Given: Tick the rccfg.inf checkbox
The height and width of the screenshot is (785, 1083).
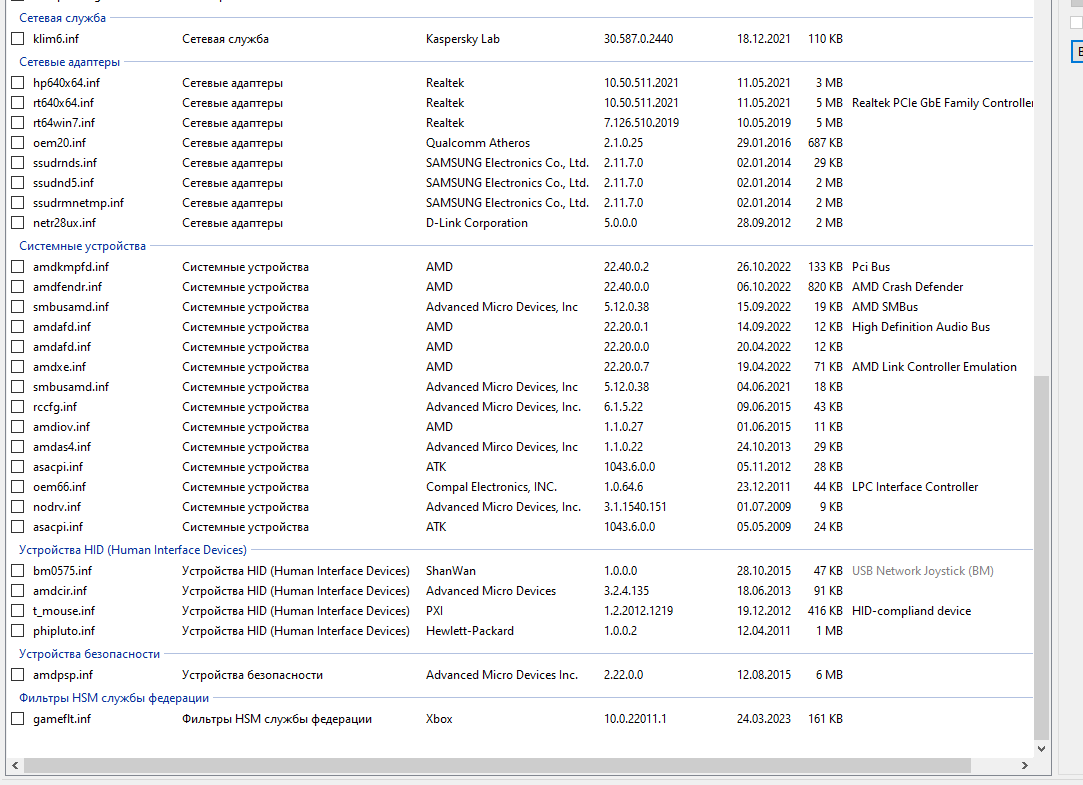Looking at the screenshot, I should point(18,407).
